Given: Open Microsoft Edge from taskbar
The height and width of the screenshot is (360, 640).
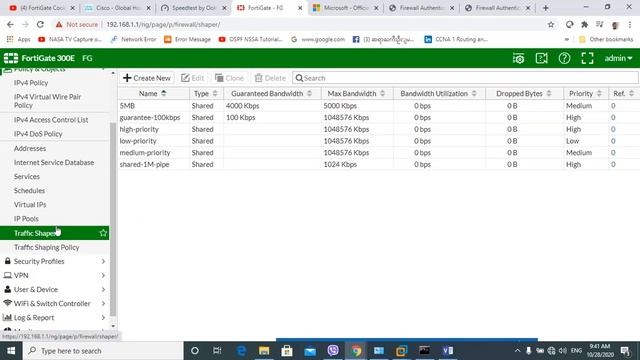Looking at the screenshot, I should (241, 351).
